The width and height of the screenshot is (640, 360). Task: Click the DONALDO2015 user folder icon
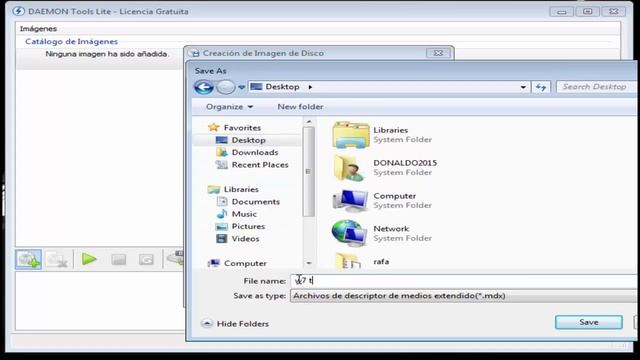[x=349, y=168]
